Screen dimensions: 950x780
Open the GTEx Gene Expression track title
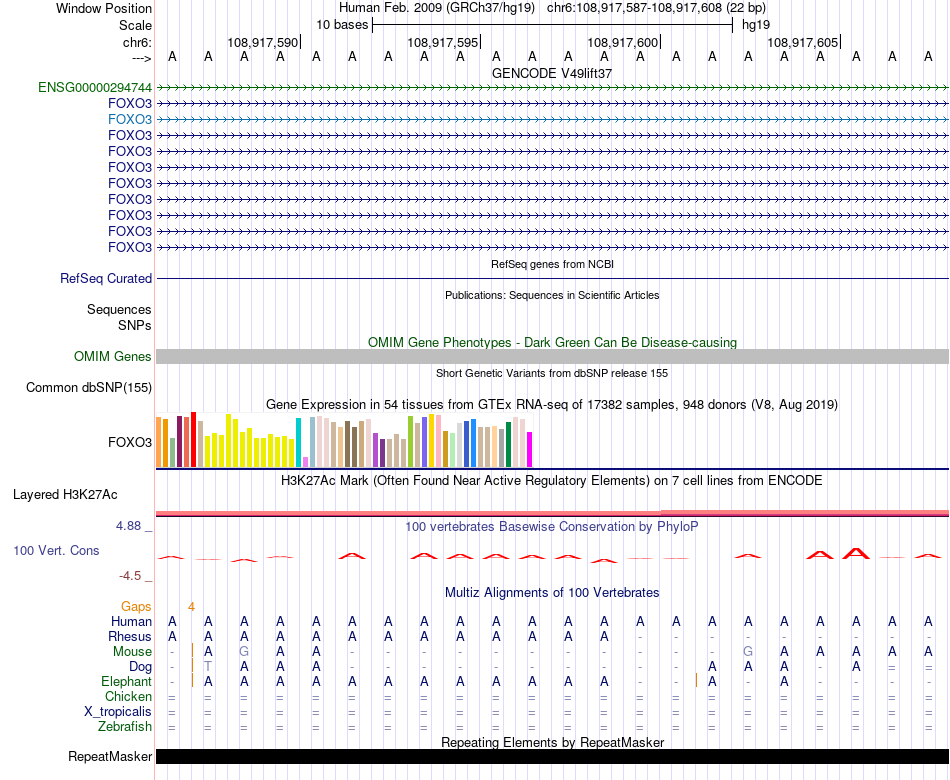[x=552, y=404]
